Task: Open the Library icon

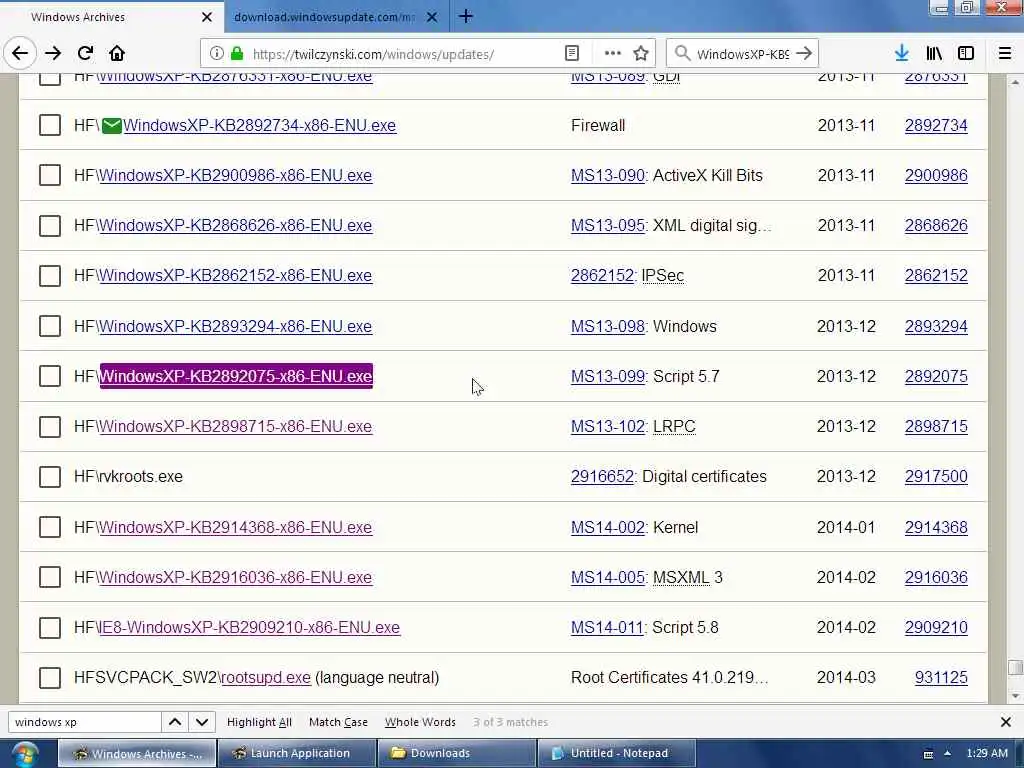Action: [934, 54]
